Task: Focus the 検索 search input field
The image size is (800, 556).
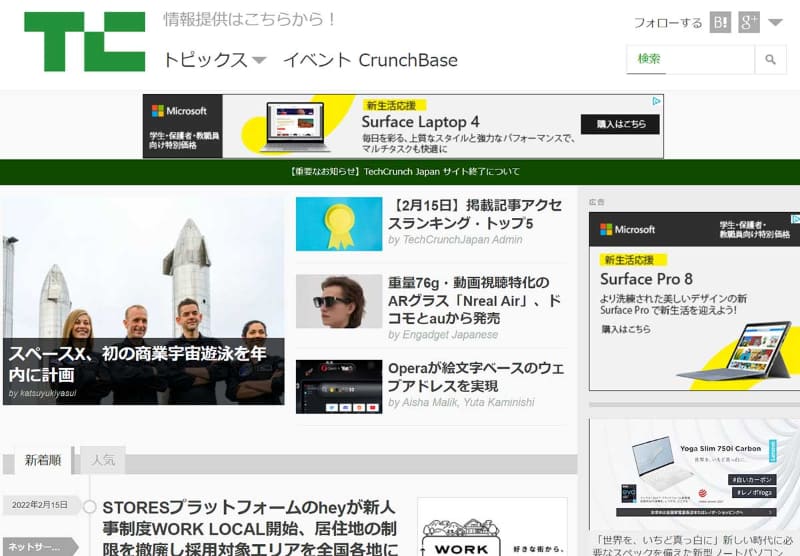Action: (690, 60)
